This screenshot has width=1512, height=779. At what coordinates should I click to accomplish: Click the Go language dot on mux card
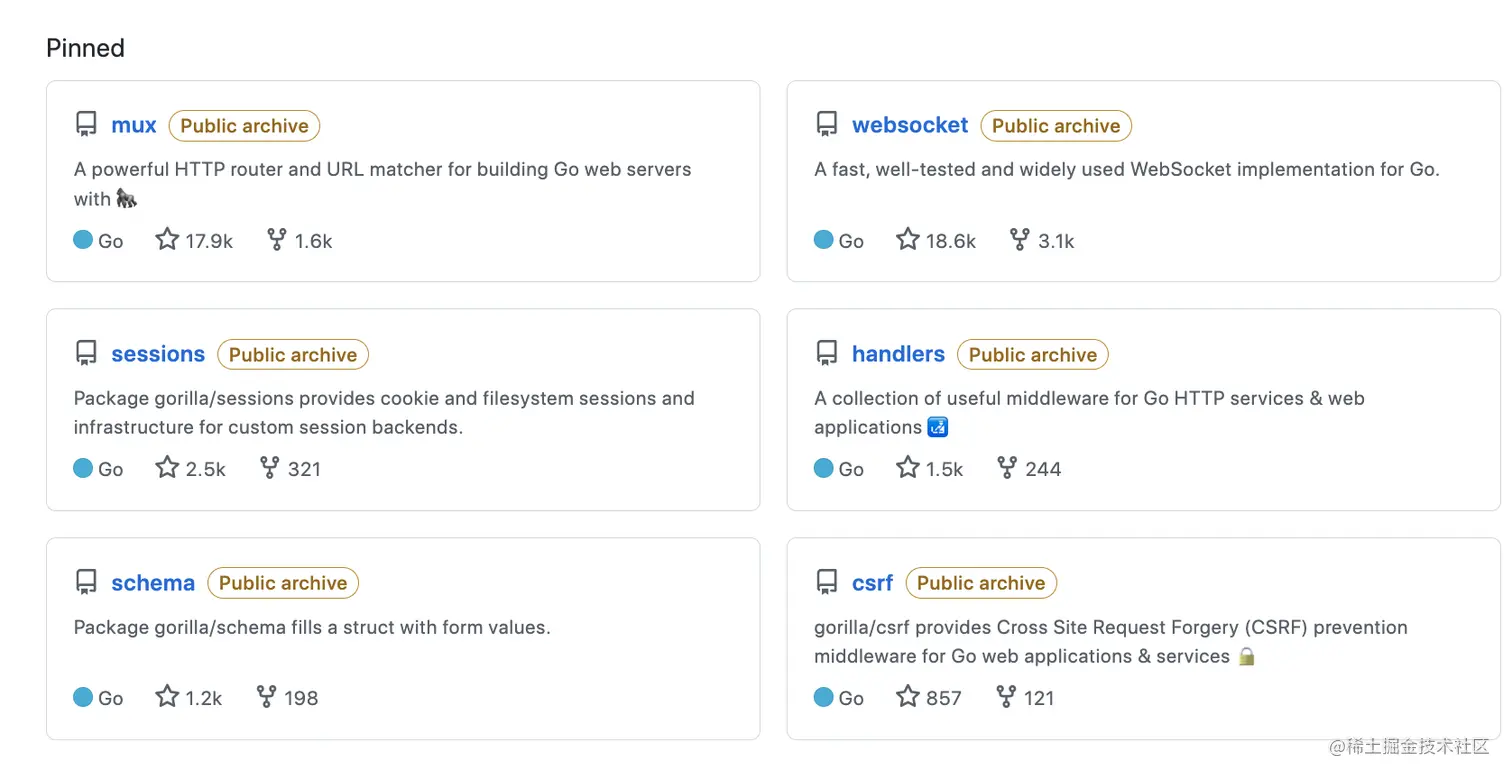pyautogui.click(x=83, y=240)
